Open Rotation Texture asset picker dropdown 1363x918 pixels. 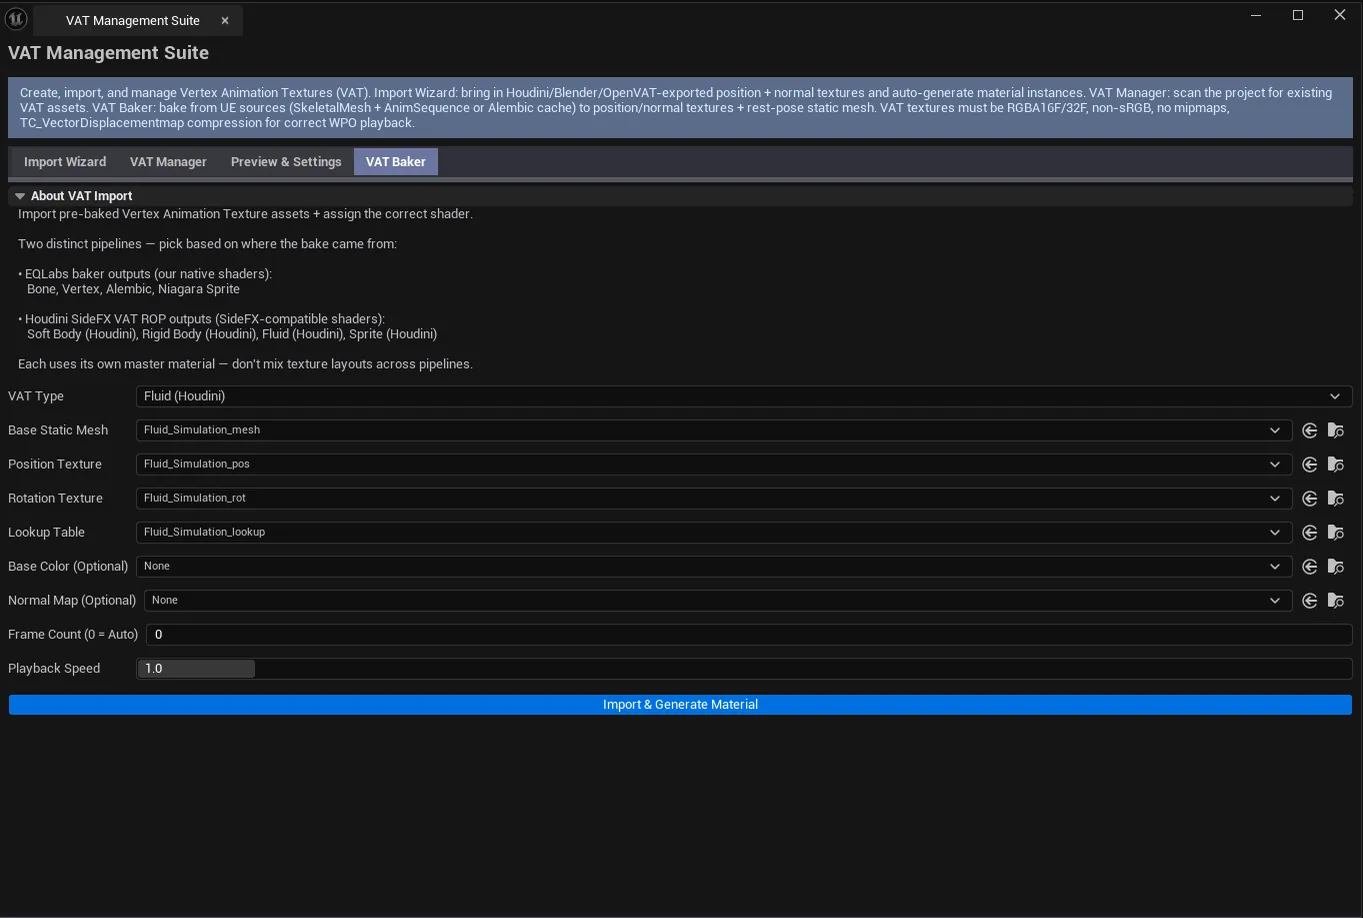pos(714,498)
